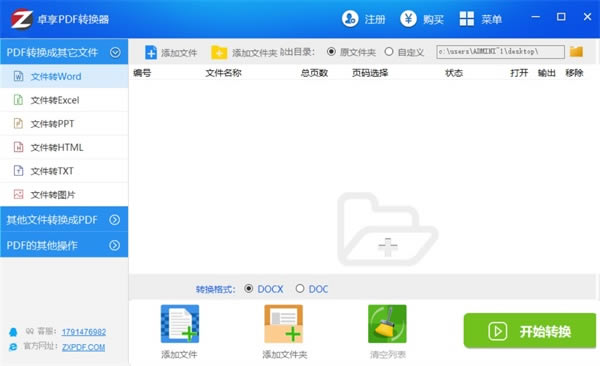
Task: Click the browser icon beside 官方网址
Action: tap(13, 346)
